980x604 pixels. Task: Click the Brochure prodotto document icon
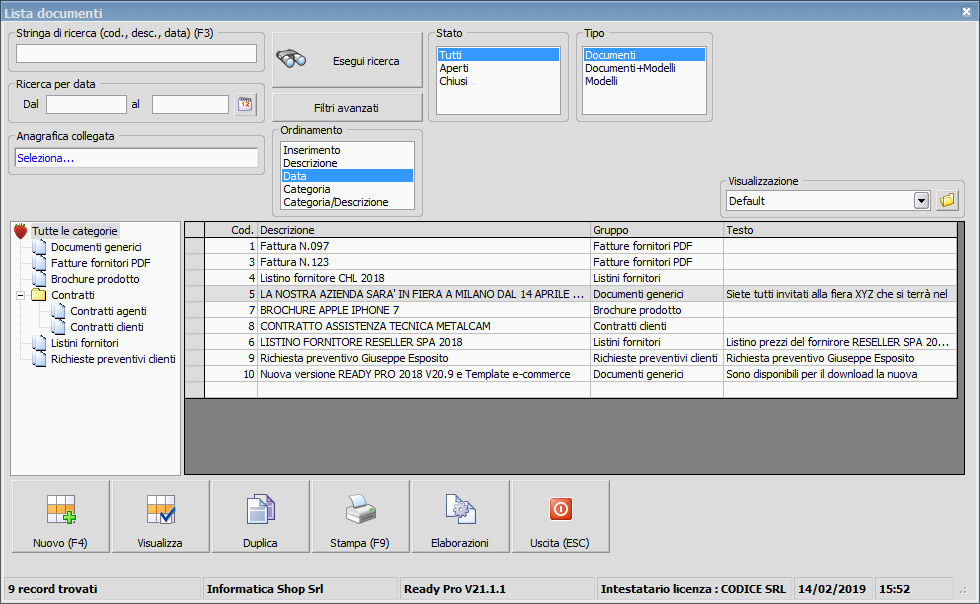point(40,279)
